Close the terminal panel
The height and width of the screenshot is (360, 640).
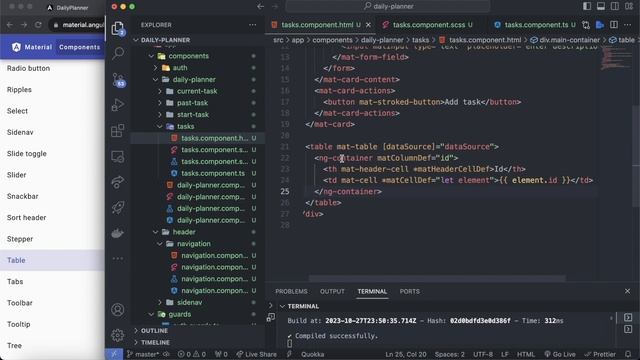(x=627, y=291)
